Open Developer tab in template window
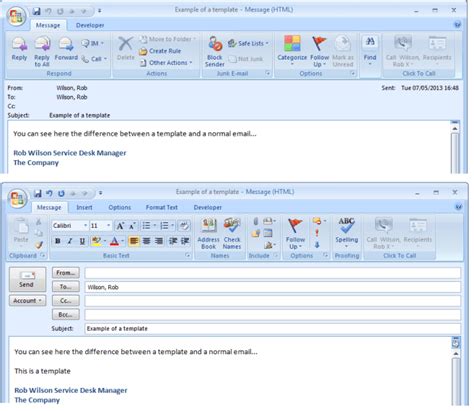The height and width of the screenshot is (411, 474). pos(208,207)
